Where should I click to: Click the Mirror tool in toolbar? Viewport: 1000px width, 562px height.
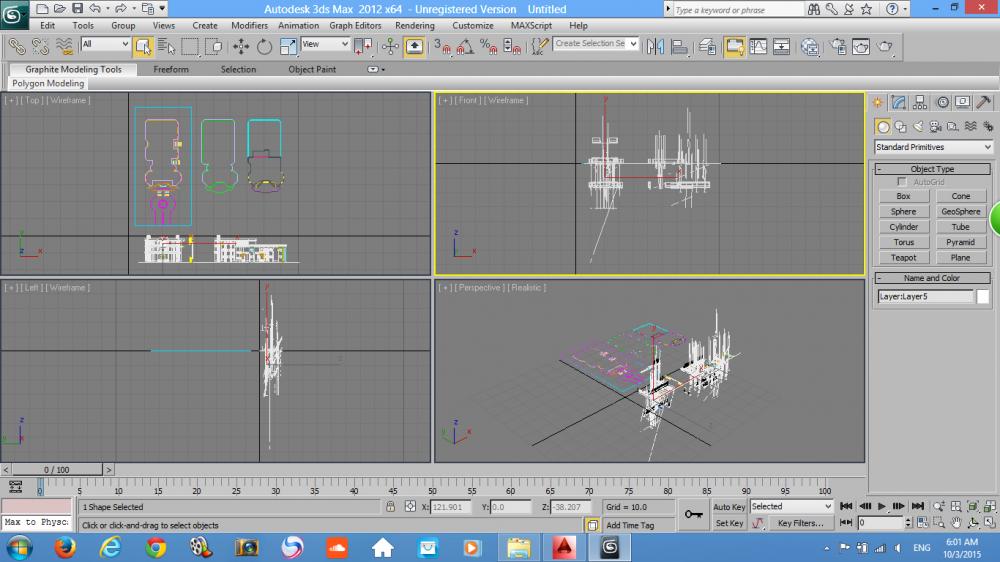pos(655,46)
